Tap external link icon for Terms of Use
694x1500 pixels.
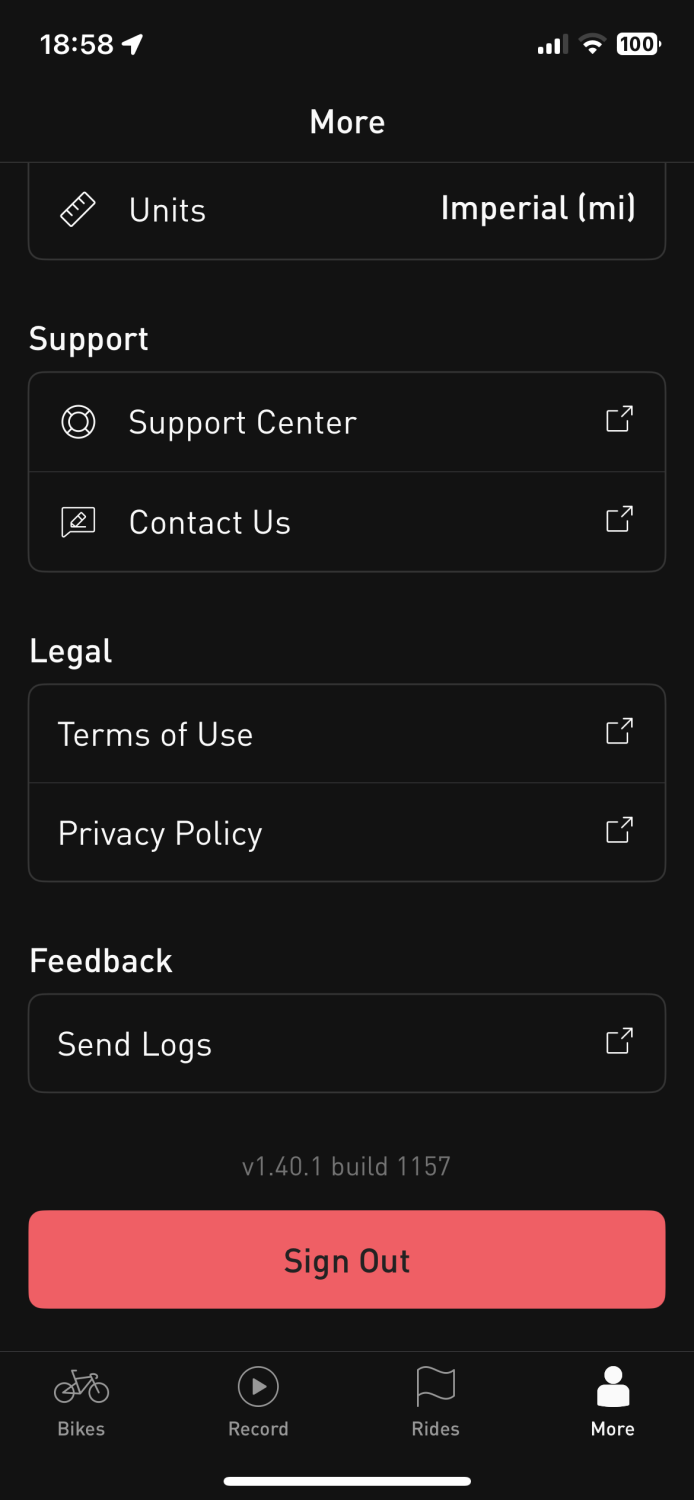click(619, 731)
